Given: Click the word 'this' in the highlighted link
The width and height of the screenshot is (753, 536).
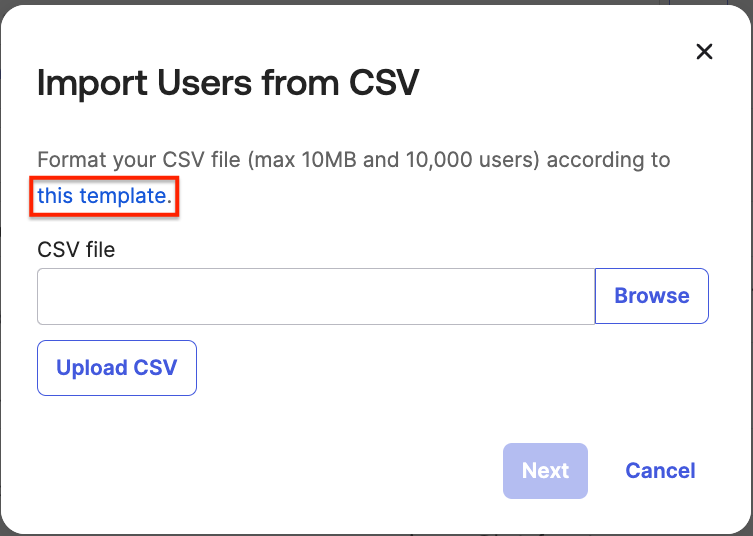Looking at the screenshot, I should pyautogui.click(x=55, y=196).
